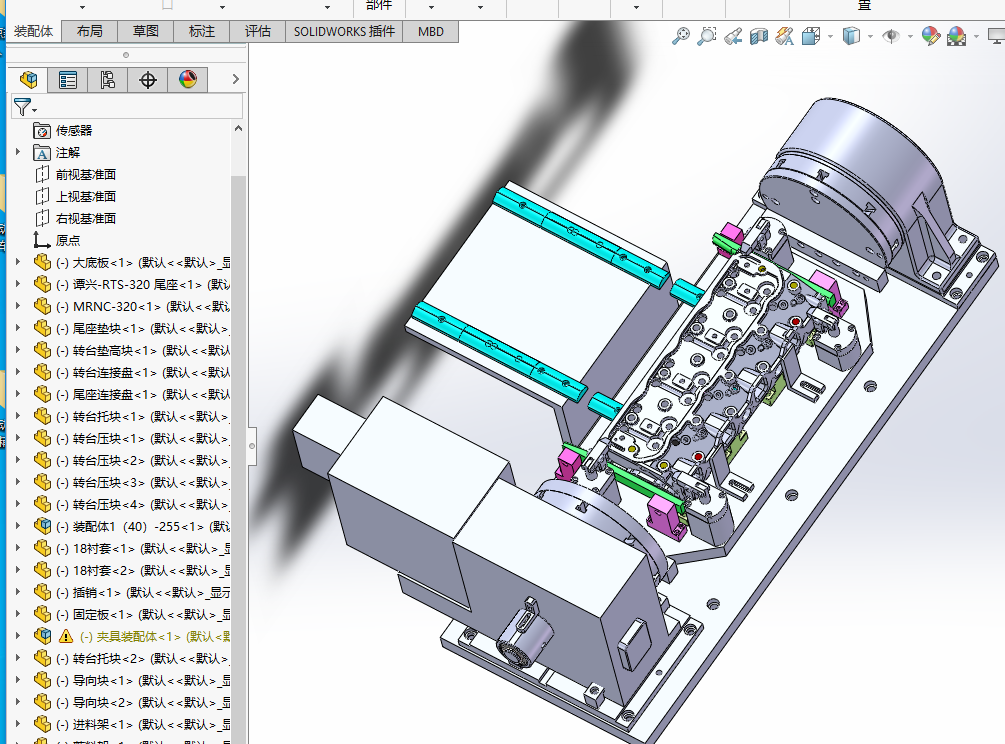Open the PropertyManager tab icon
Screen dimensions: 1005x744
(x=68, y=80)
